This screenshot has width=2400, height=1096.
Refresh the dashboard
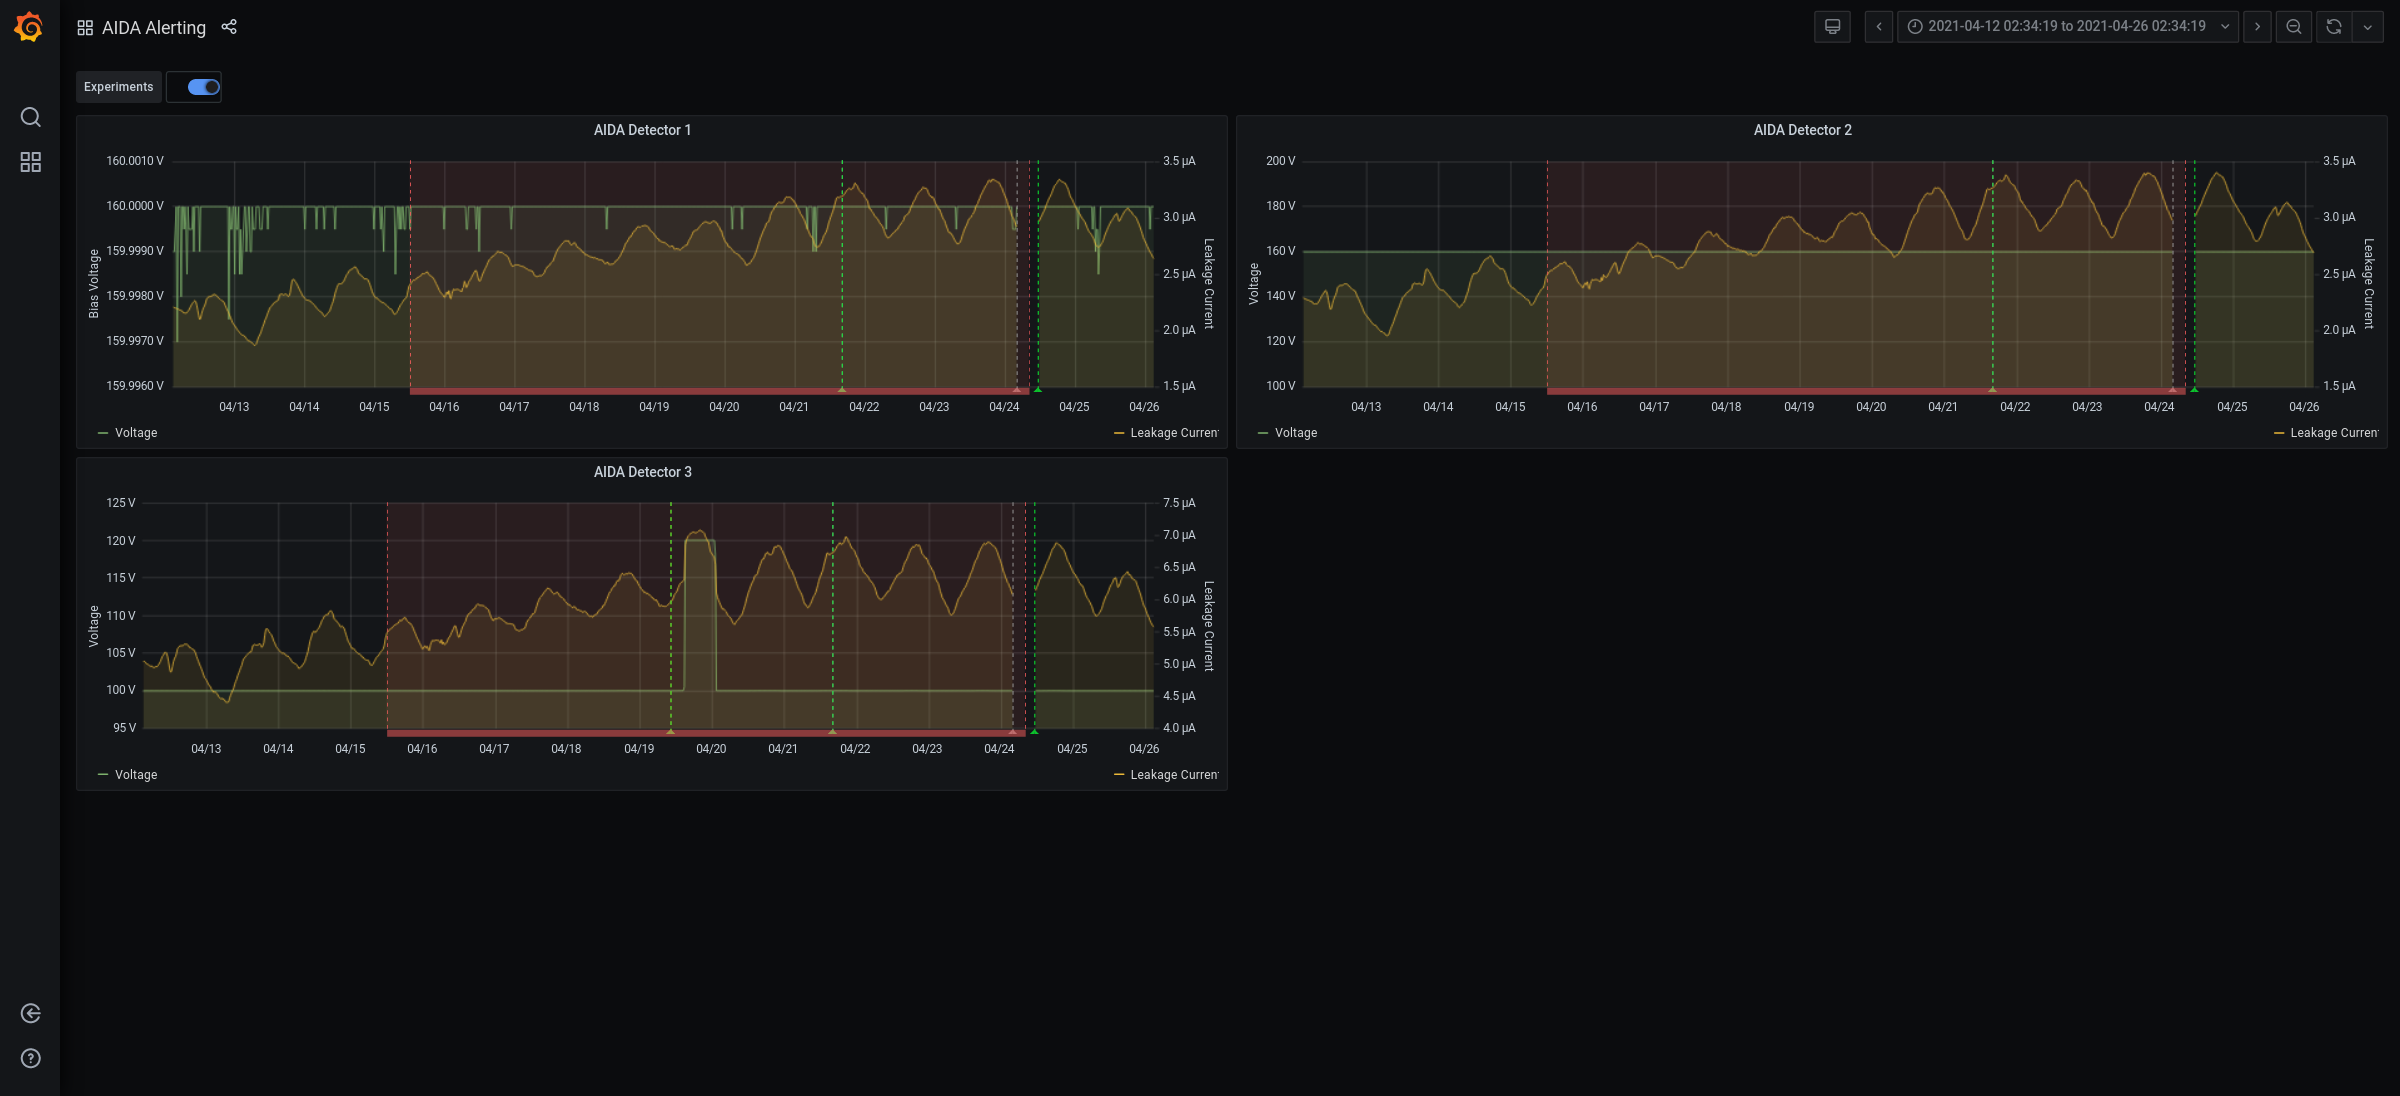click(x=2334, y=27)
